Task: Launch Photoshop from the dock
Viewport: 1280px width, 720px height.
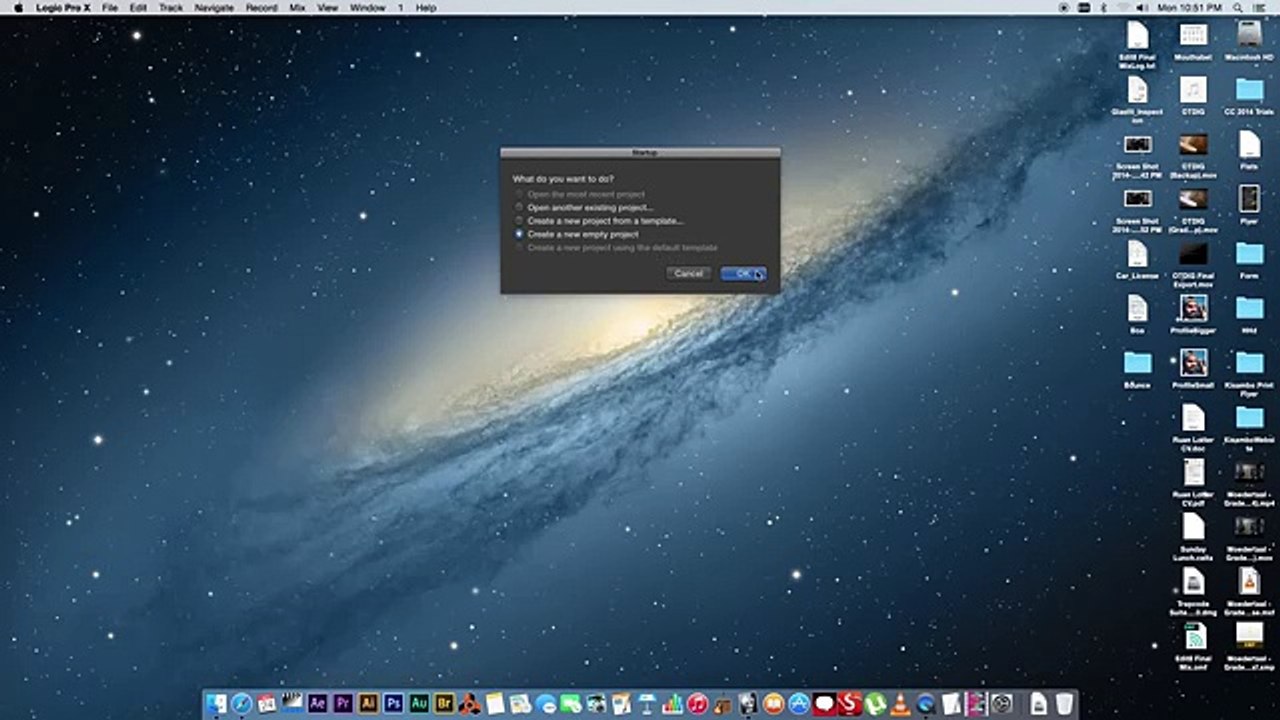Action: (394, 704)
